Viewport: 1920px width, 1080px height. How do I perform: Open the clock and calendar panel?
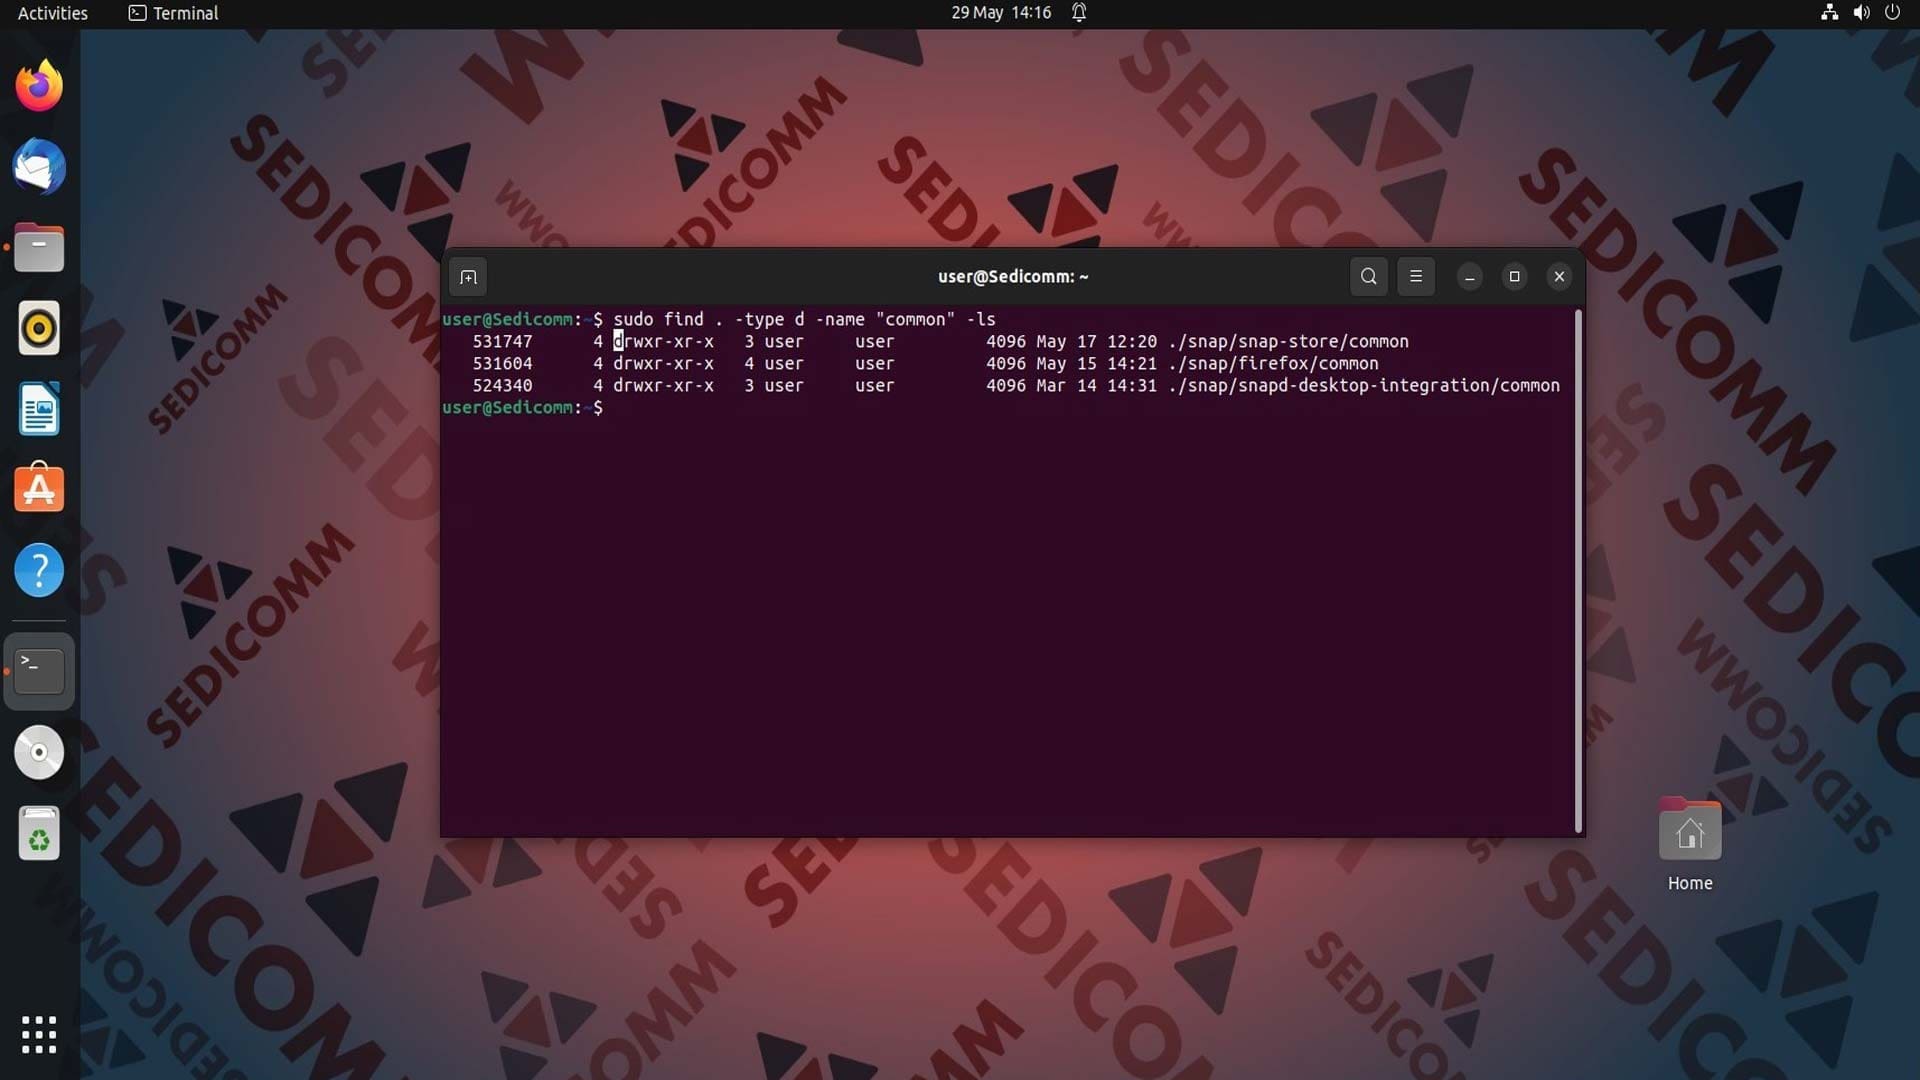[x=1001, y=13]
